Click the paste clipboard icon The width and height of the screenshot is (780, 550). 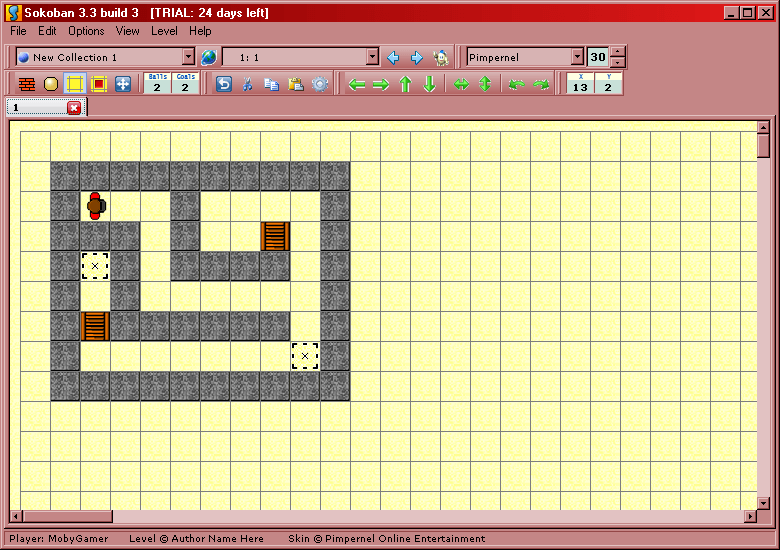click(295, 84)
